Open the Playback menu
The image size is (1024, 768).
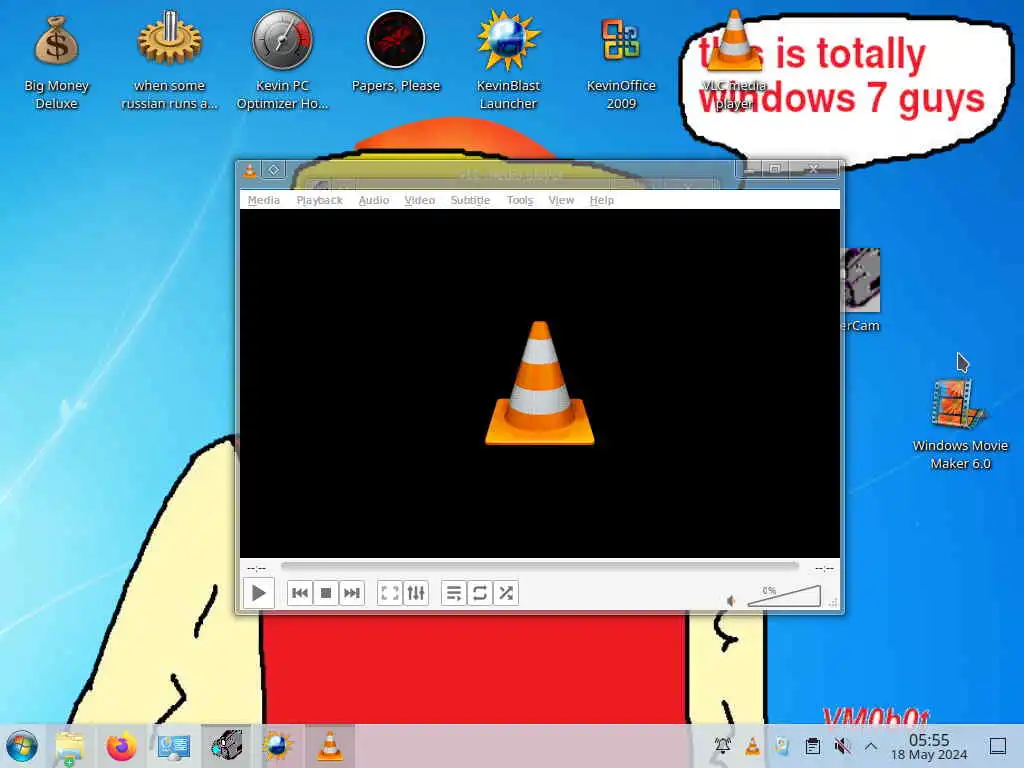tap(319, 200)
